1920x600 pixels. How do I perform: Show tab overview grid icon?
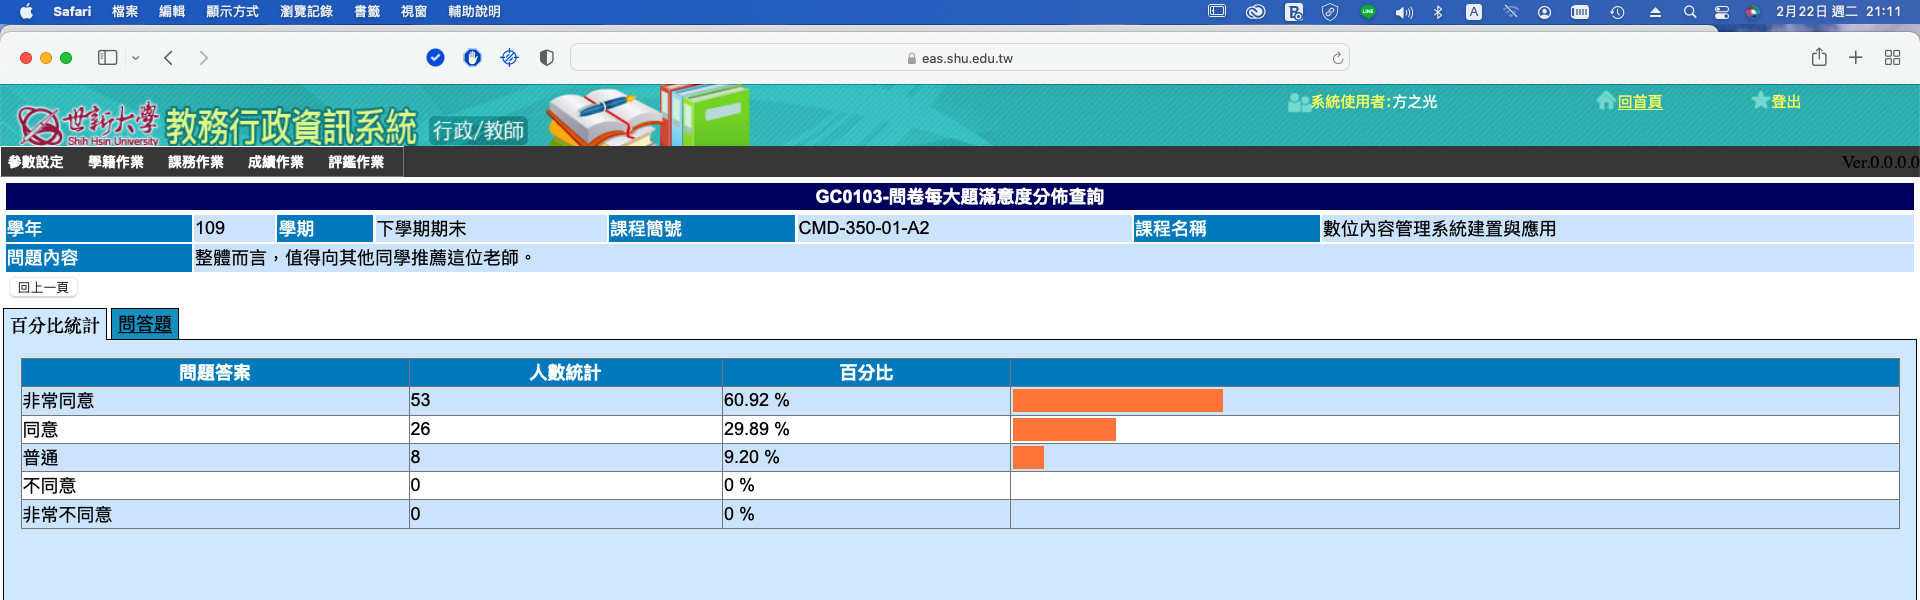[1892, 58]
